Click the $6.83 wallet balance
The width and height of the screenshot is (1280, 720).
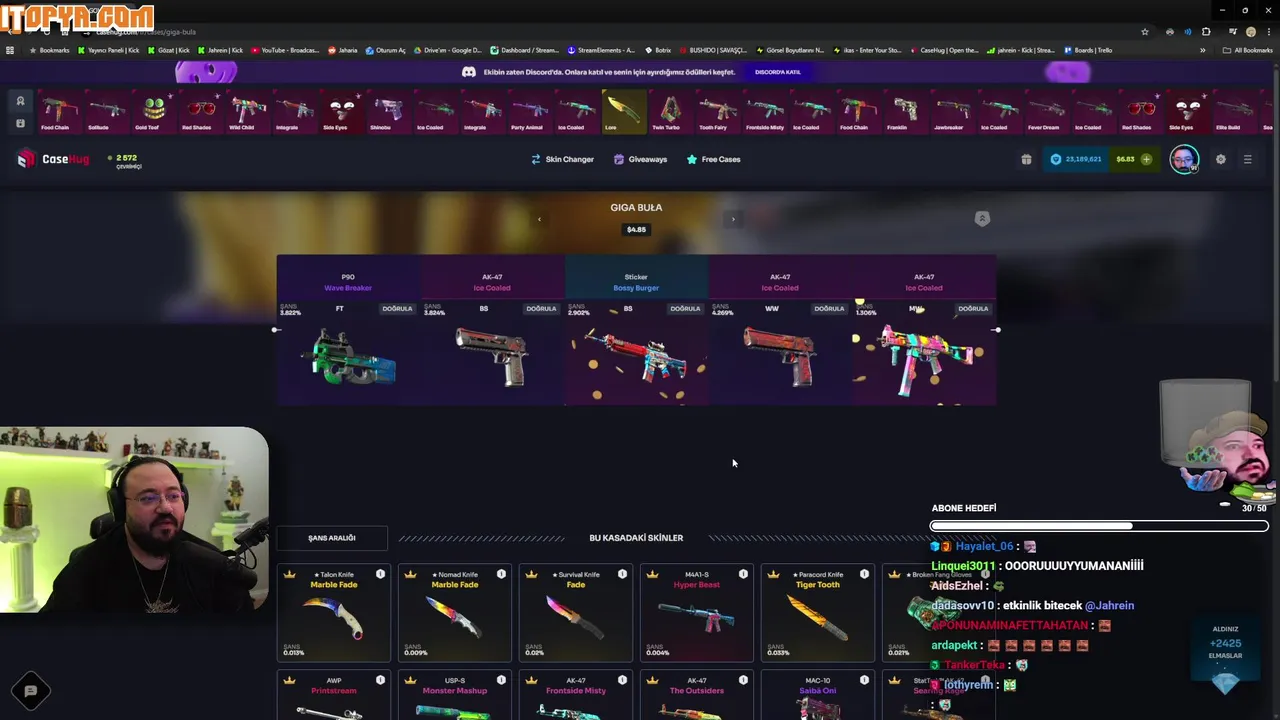(1125, 159)
